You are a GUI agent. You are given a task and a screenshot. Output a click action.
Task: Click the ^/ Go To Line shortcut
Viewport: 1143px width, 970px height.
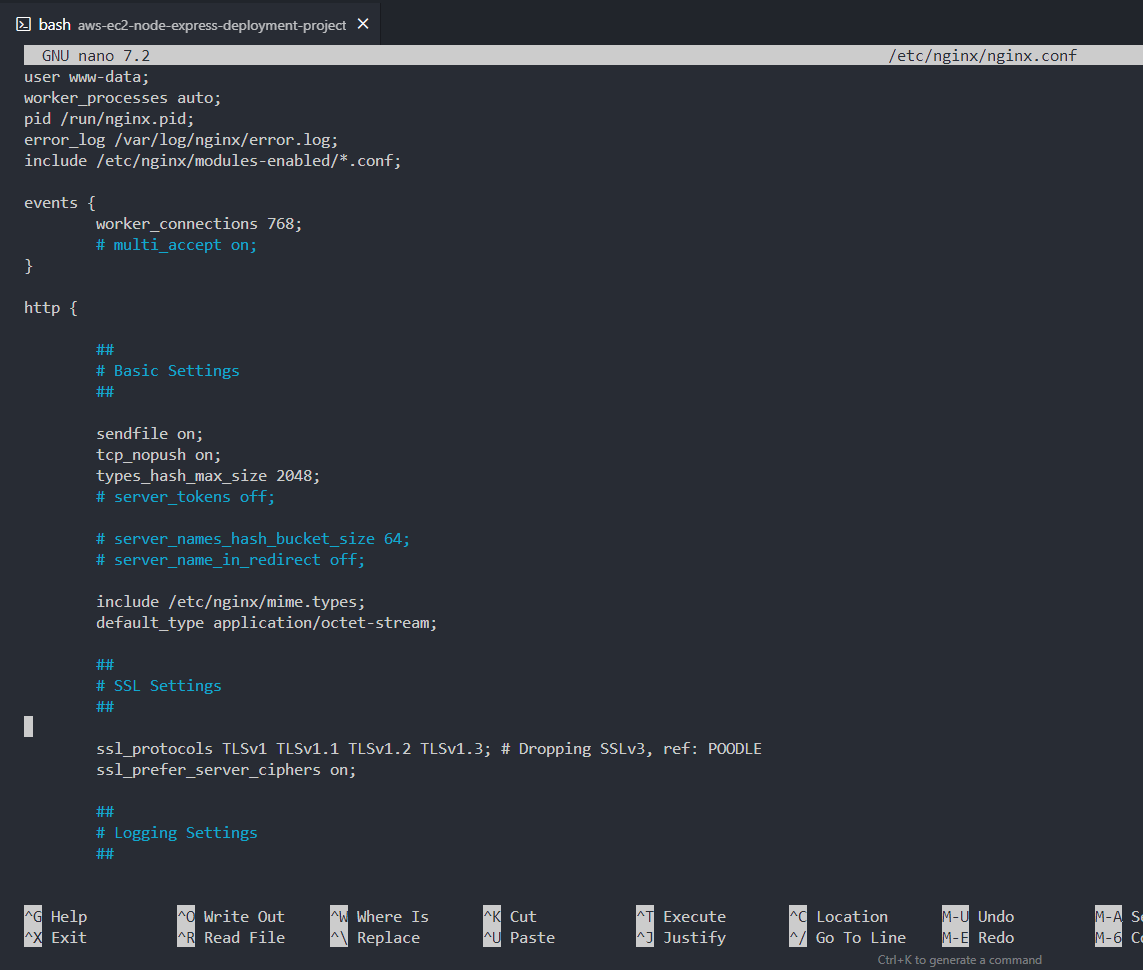[847, 938]
